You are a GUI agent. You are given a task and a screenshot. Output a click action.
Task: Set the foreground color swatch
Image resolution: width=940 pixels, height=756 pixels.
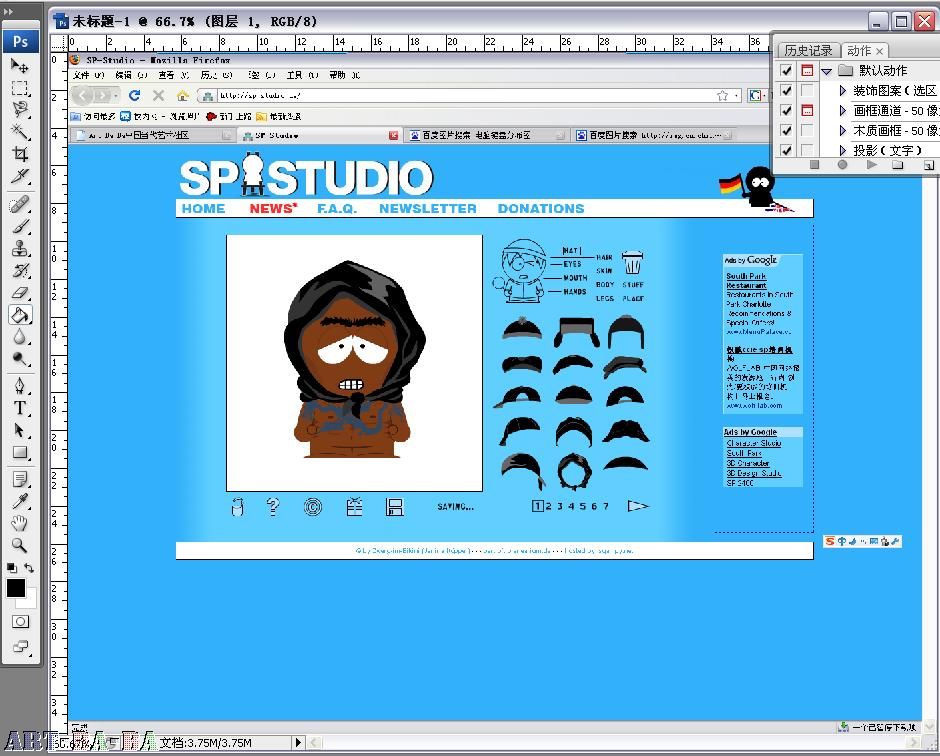(16, 588)
